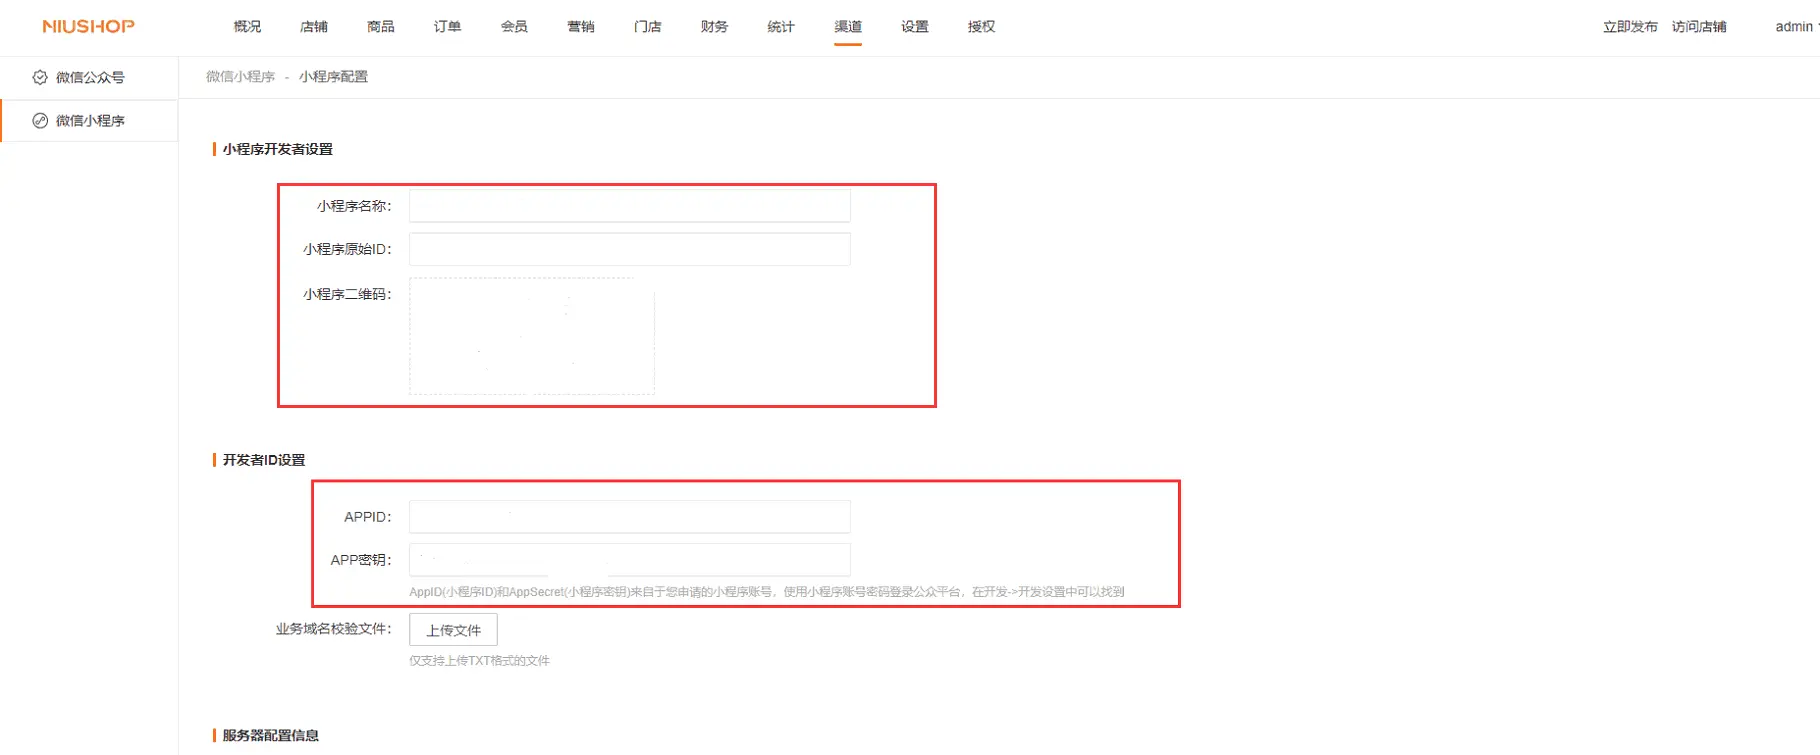Open the 概况 overview menu
The height and width of the screenshot is (755, 1820).
click(247, 27)
